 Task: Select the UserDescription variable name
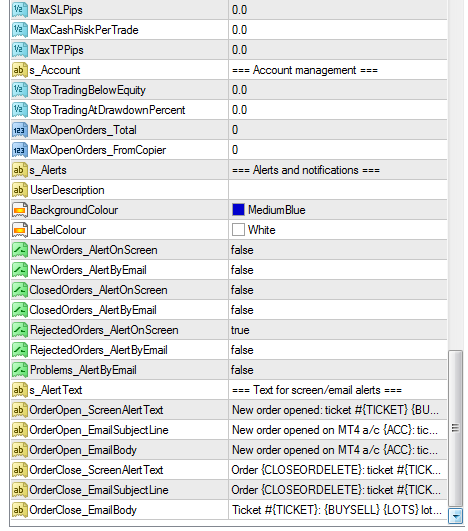coord(67,190)
